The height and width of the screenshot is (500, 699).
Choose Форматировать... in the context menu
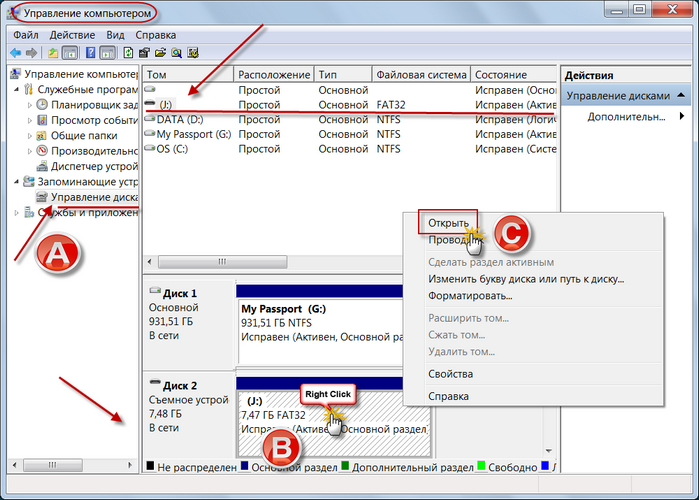point(470,295)
